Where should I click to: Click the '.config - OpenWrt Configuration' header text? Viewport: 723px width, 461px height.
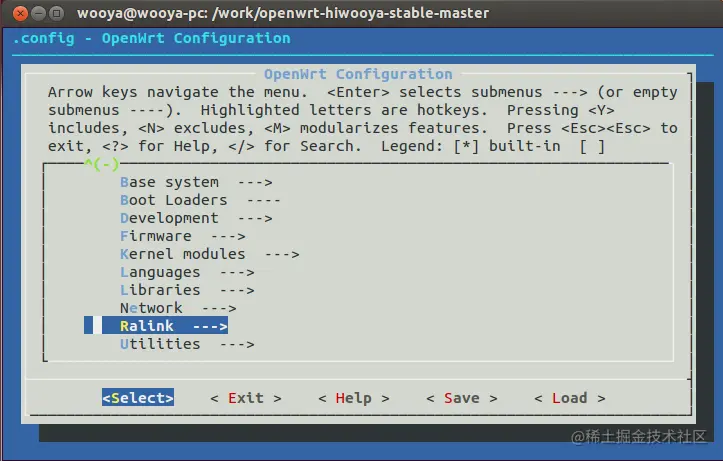pyautogui.click(x=151, y=38)
